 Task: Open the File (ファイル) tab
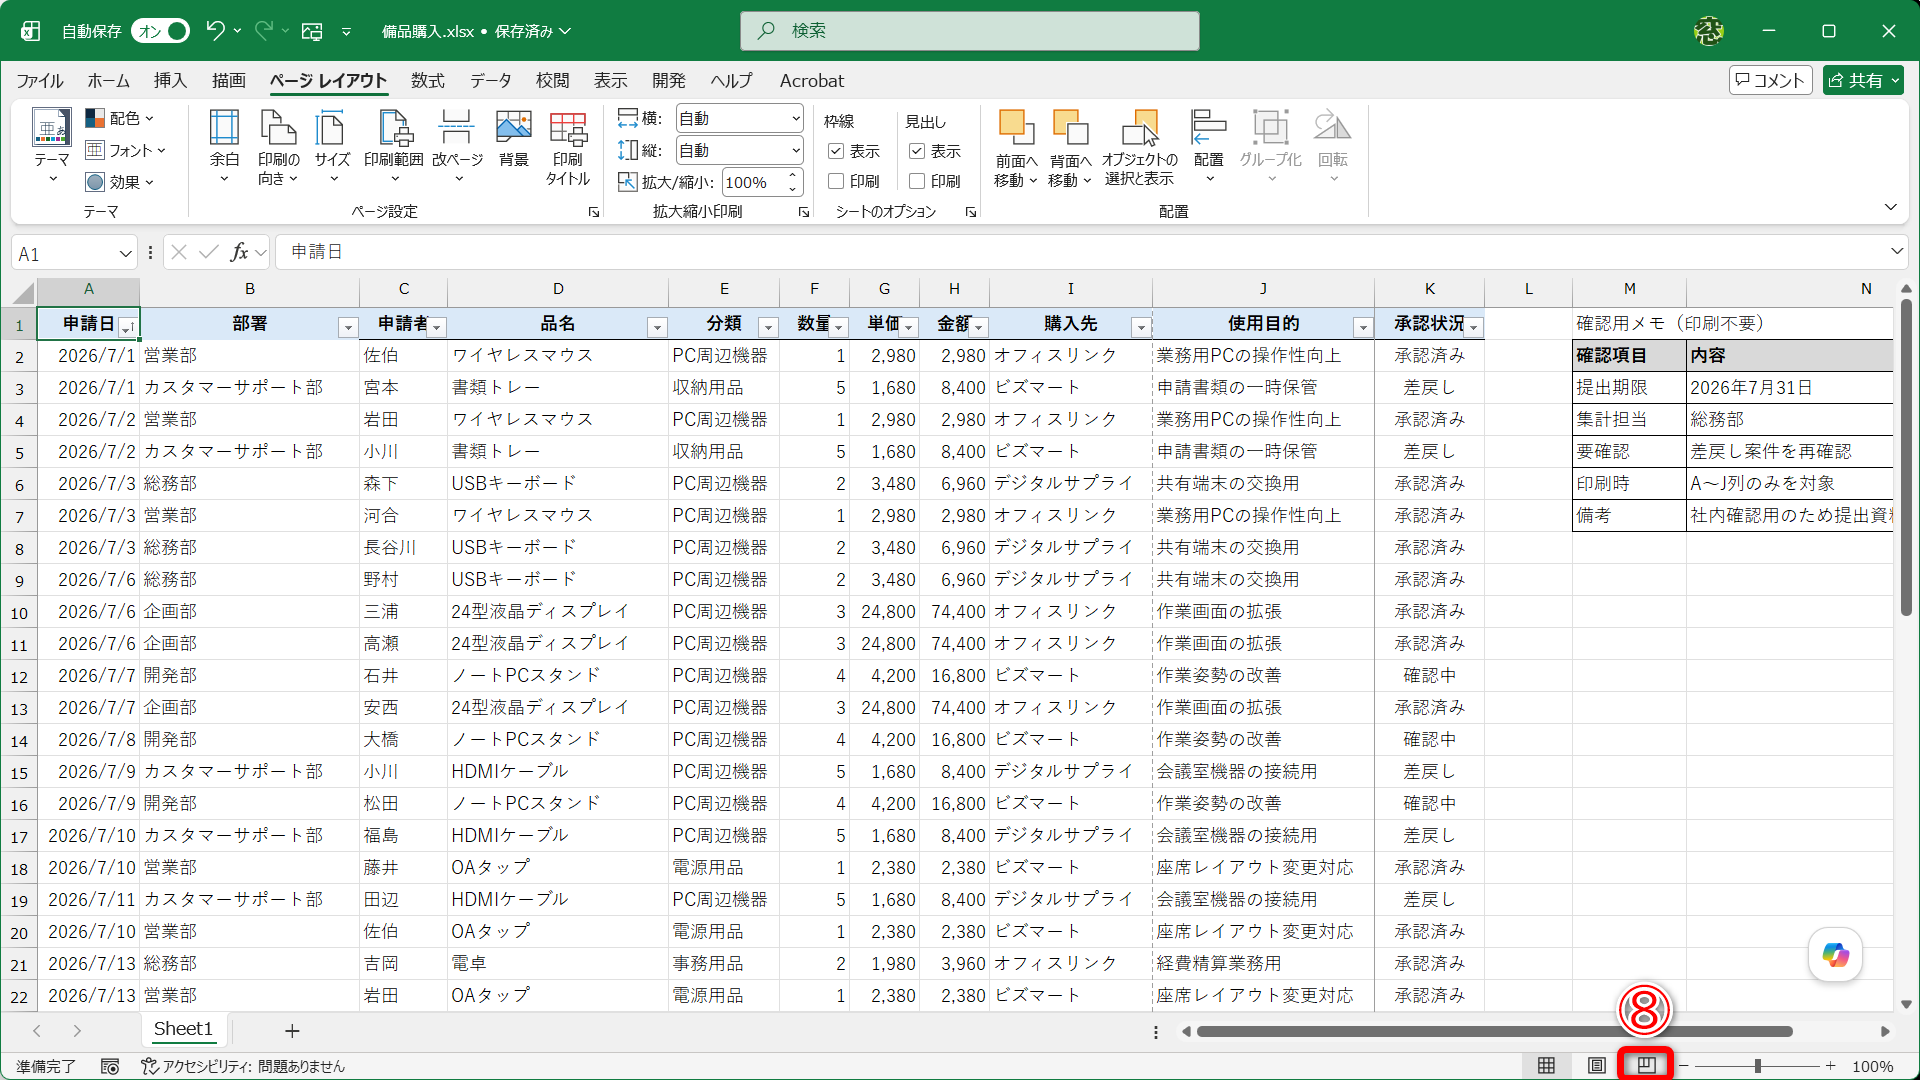coord(40,81)
